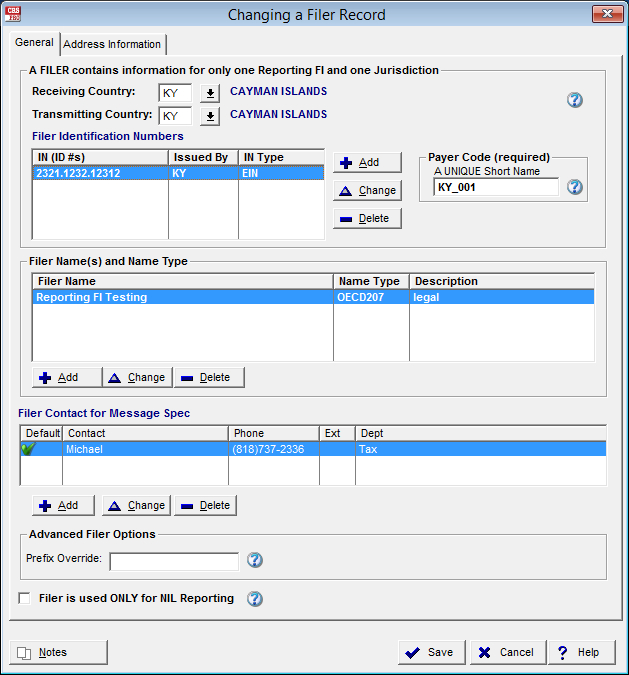
Task: Open Receiving Country lookup arrow
Action: (210, 93)
